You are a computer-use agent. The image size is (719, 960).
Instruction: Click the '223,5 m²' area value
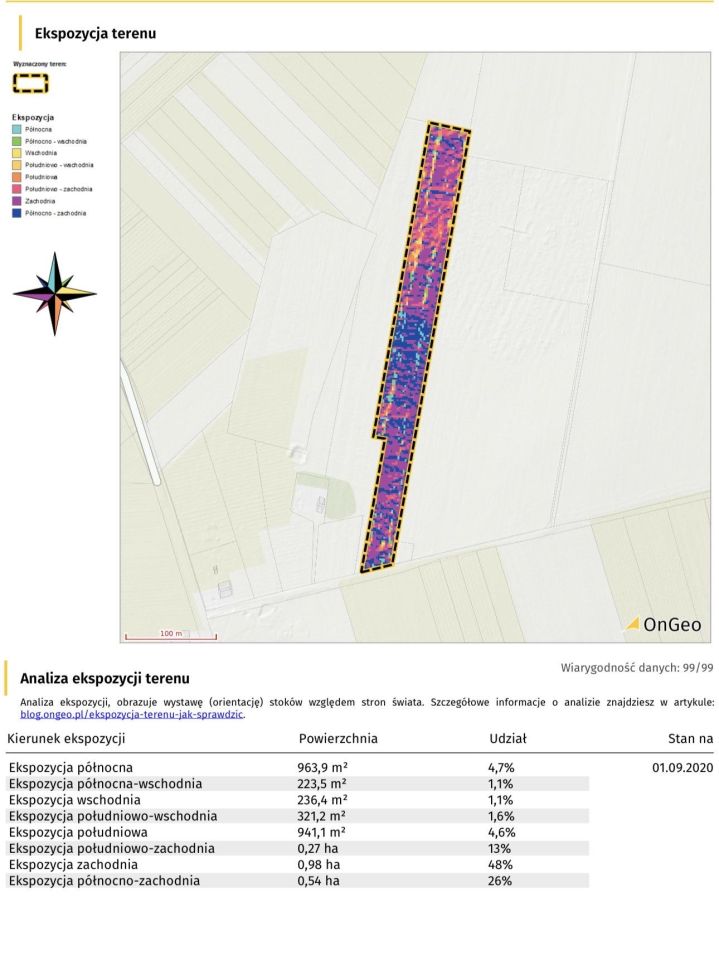tap(323, 784)
